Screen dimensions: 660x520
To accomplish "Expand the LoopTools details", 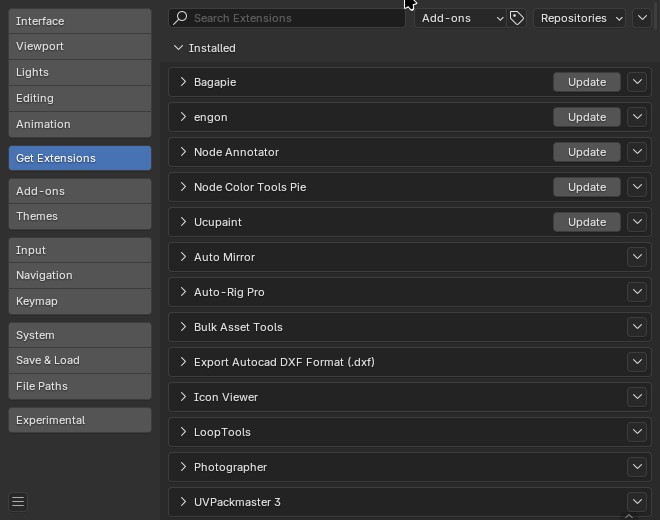I will [183, 431].
